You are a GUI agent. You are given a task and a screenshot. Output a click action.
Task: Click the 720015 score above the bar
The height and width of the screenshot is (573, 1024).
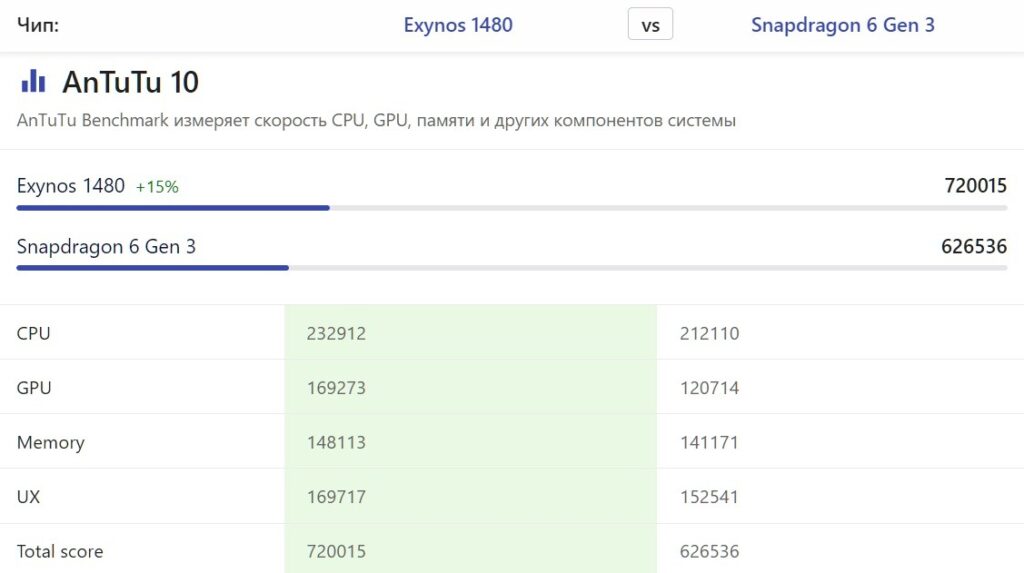tap(975, 186)
